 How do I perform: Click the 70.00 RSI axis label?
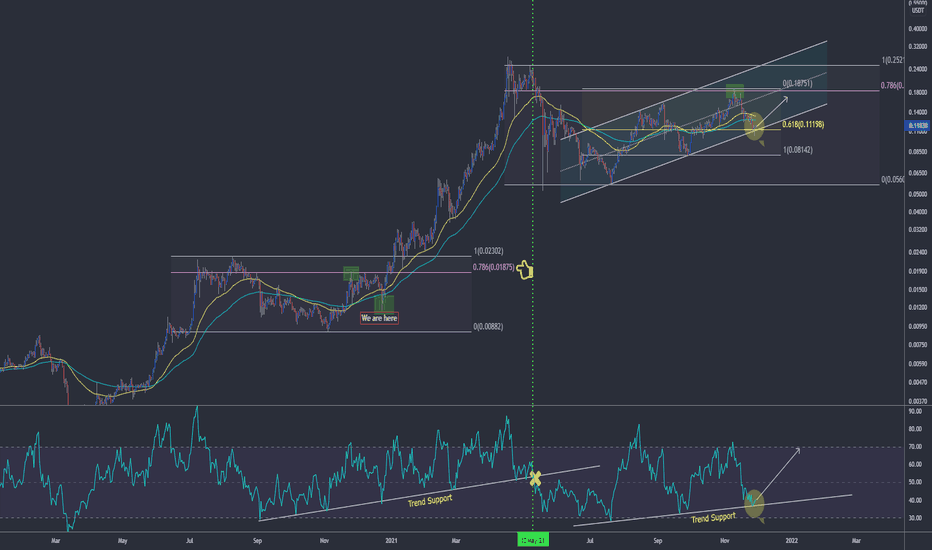tap(915, 447)
